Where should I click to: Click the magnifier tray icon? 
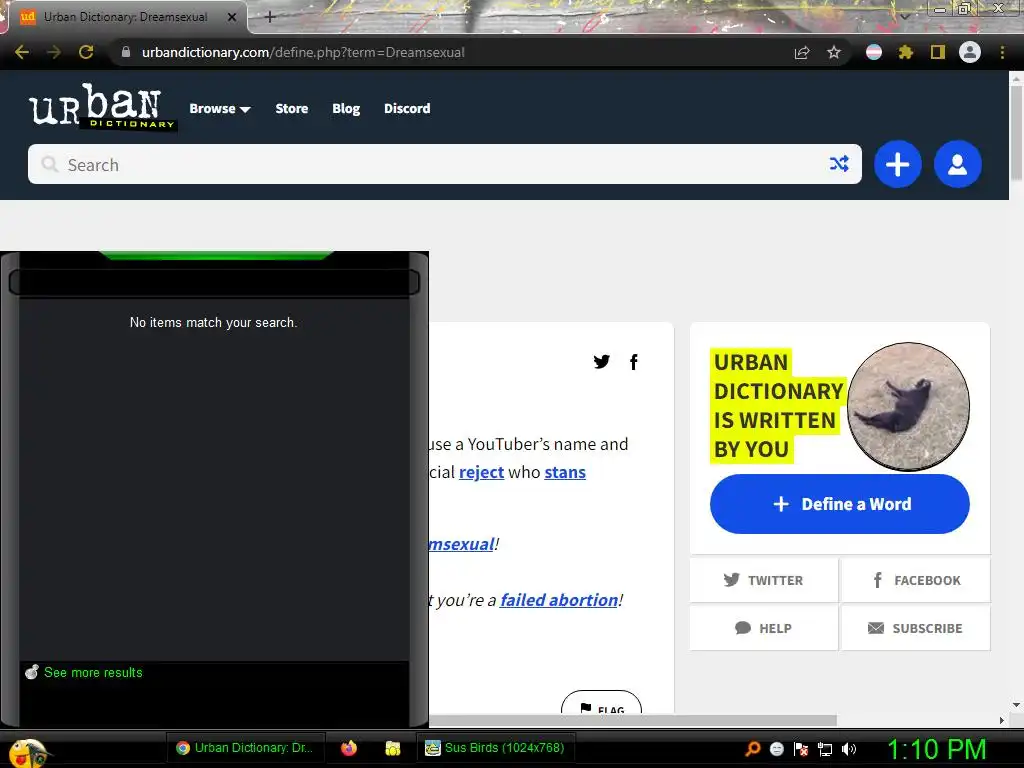(x=753, y=749)
